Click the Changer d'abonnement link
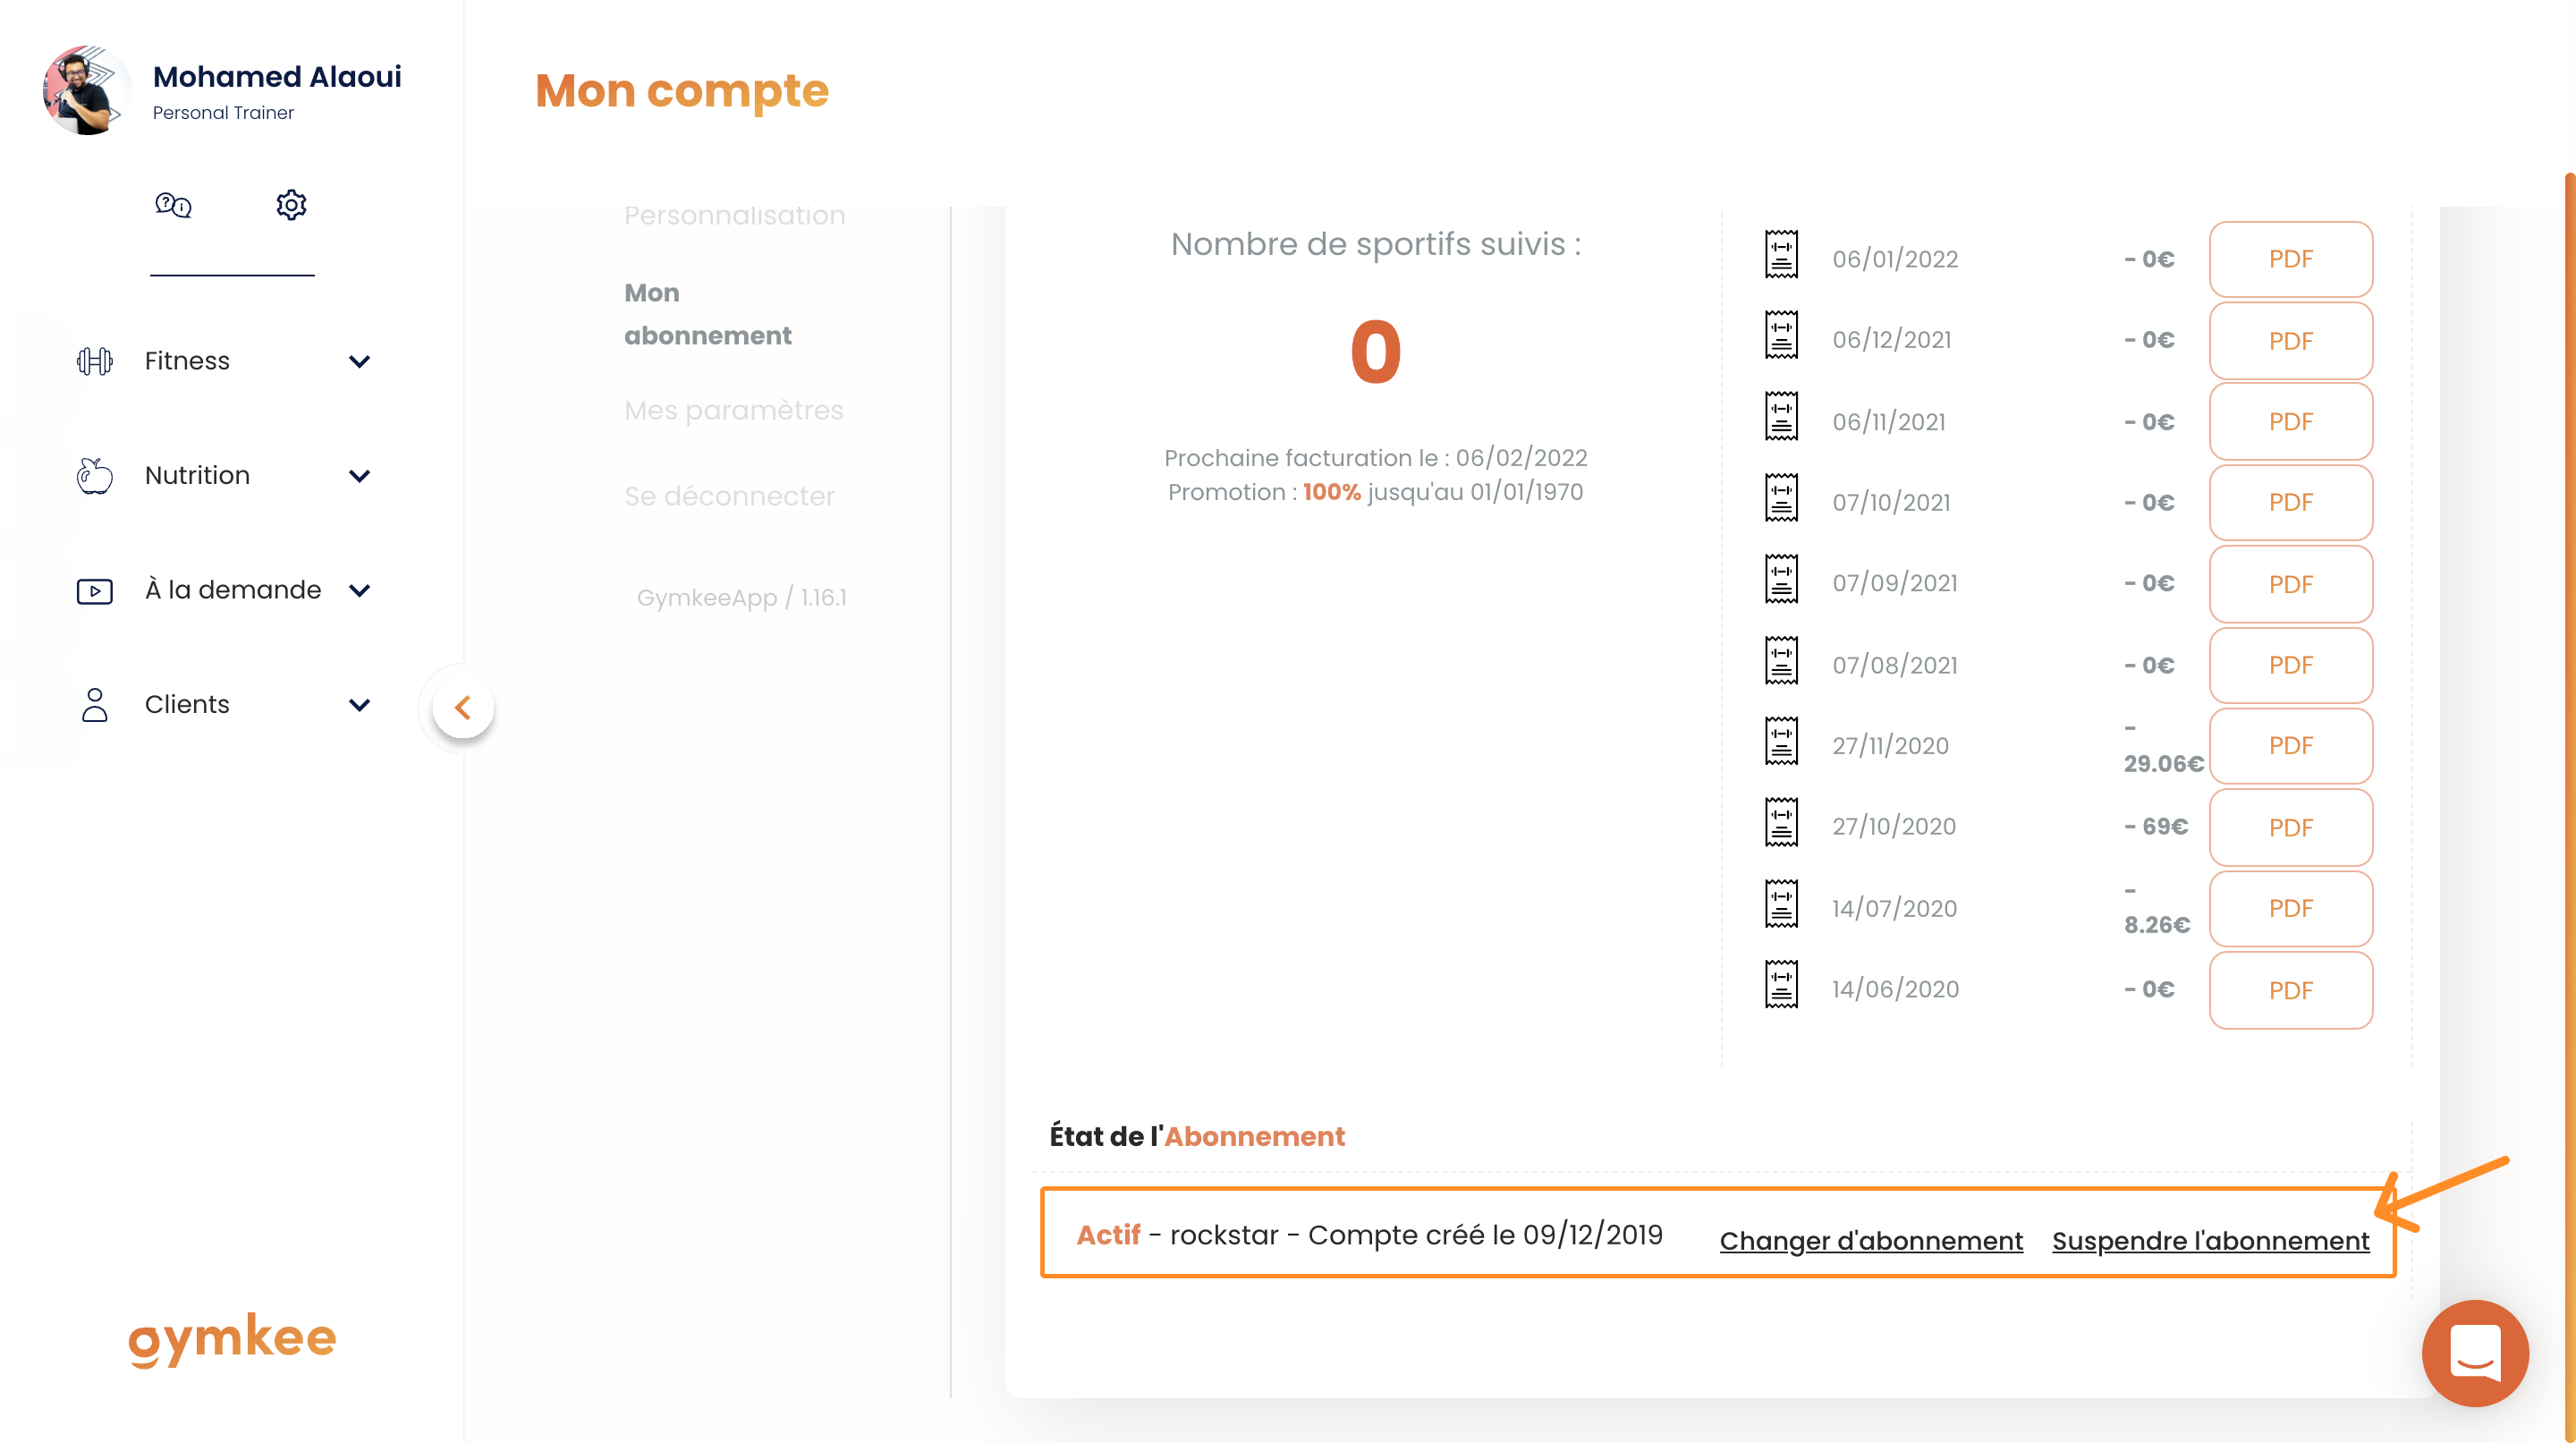The height and width of the screenshot is (1443, 2576). pyautogui.click(x=1871, y=1241)
